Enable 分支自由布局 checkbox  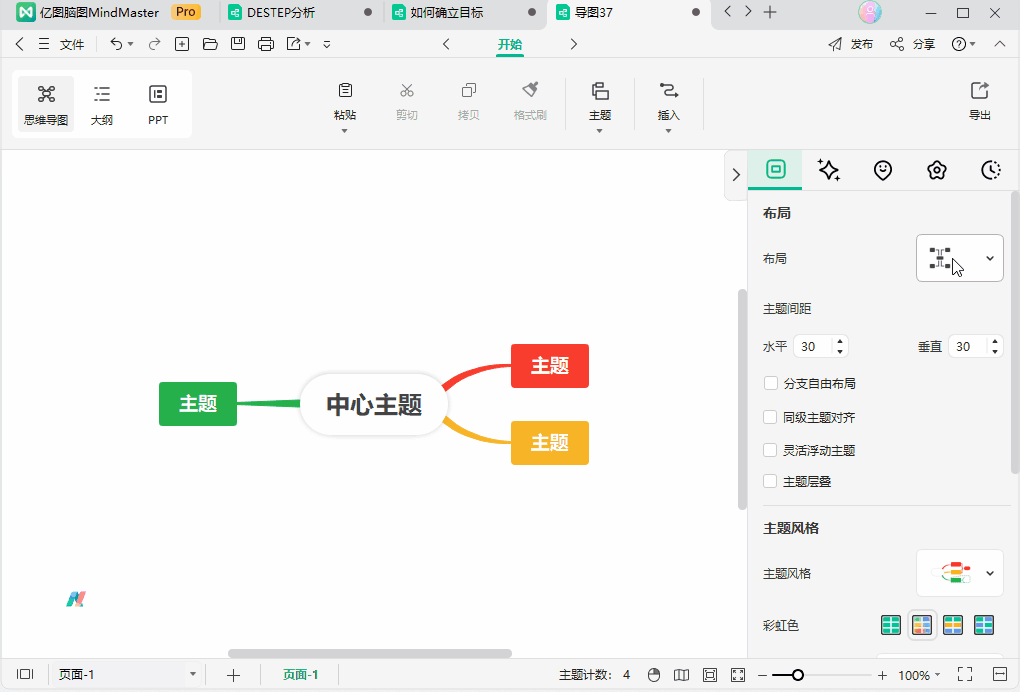click(x=771, y=383)
